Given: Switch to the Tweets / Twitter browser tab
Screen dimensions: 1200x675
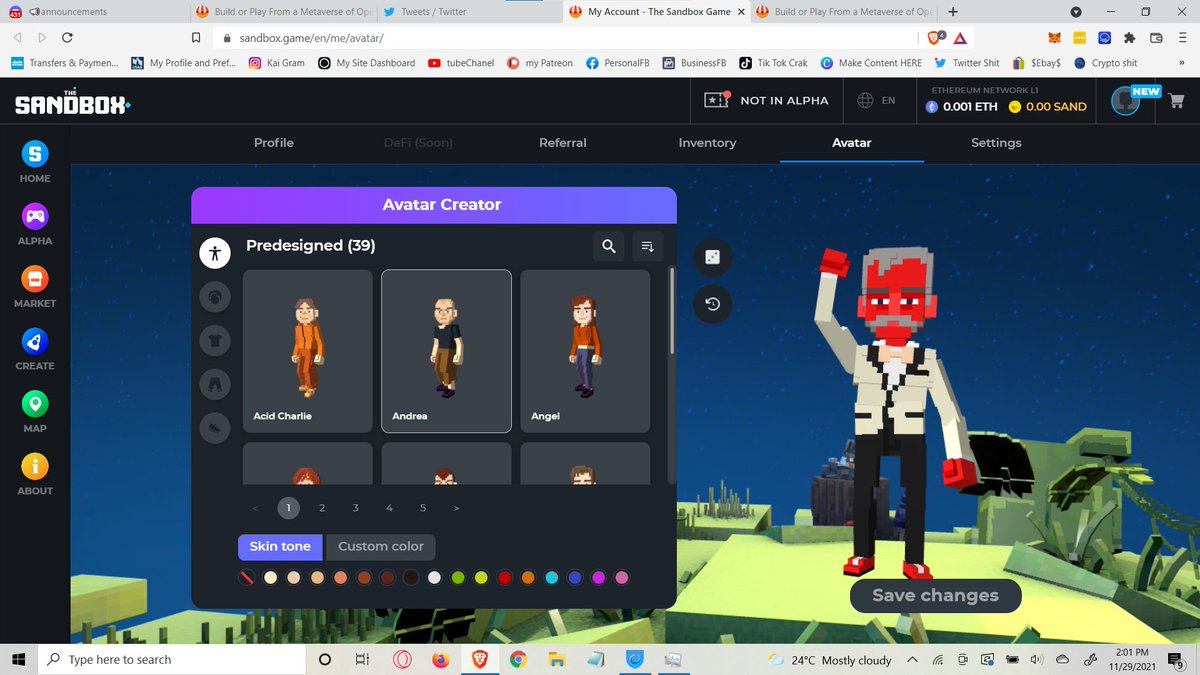Looking at the screenshot, I should click(470, 12).
